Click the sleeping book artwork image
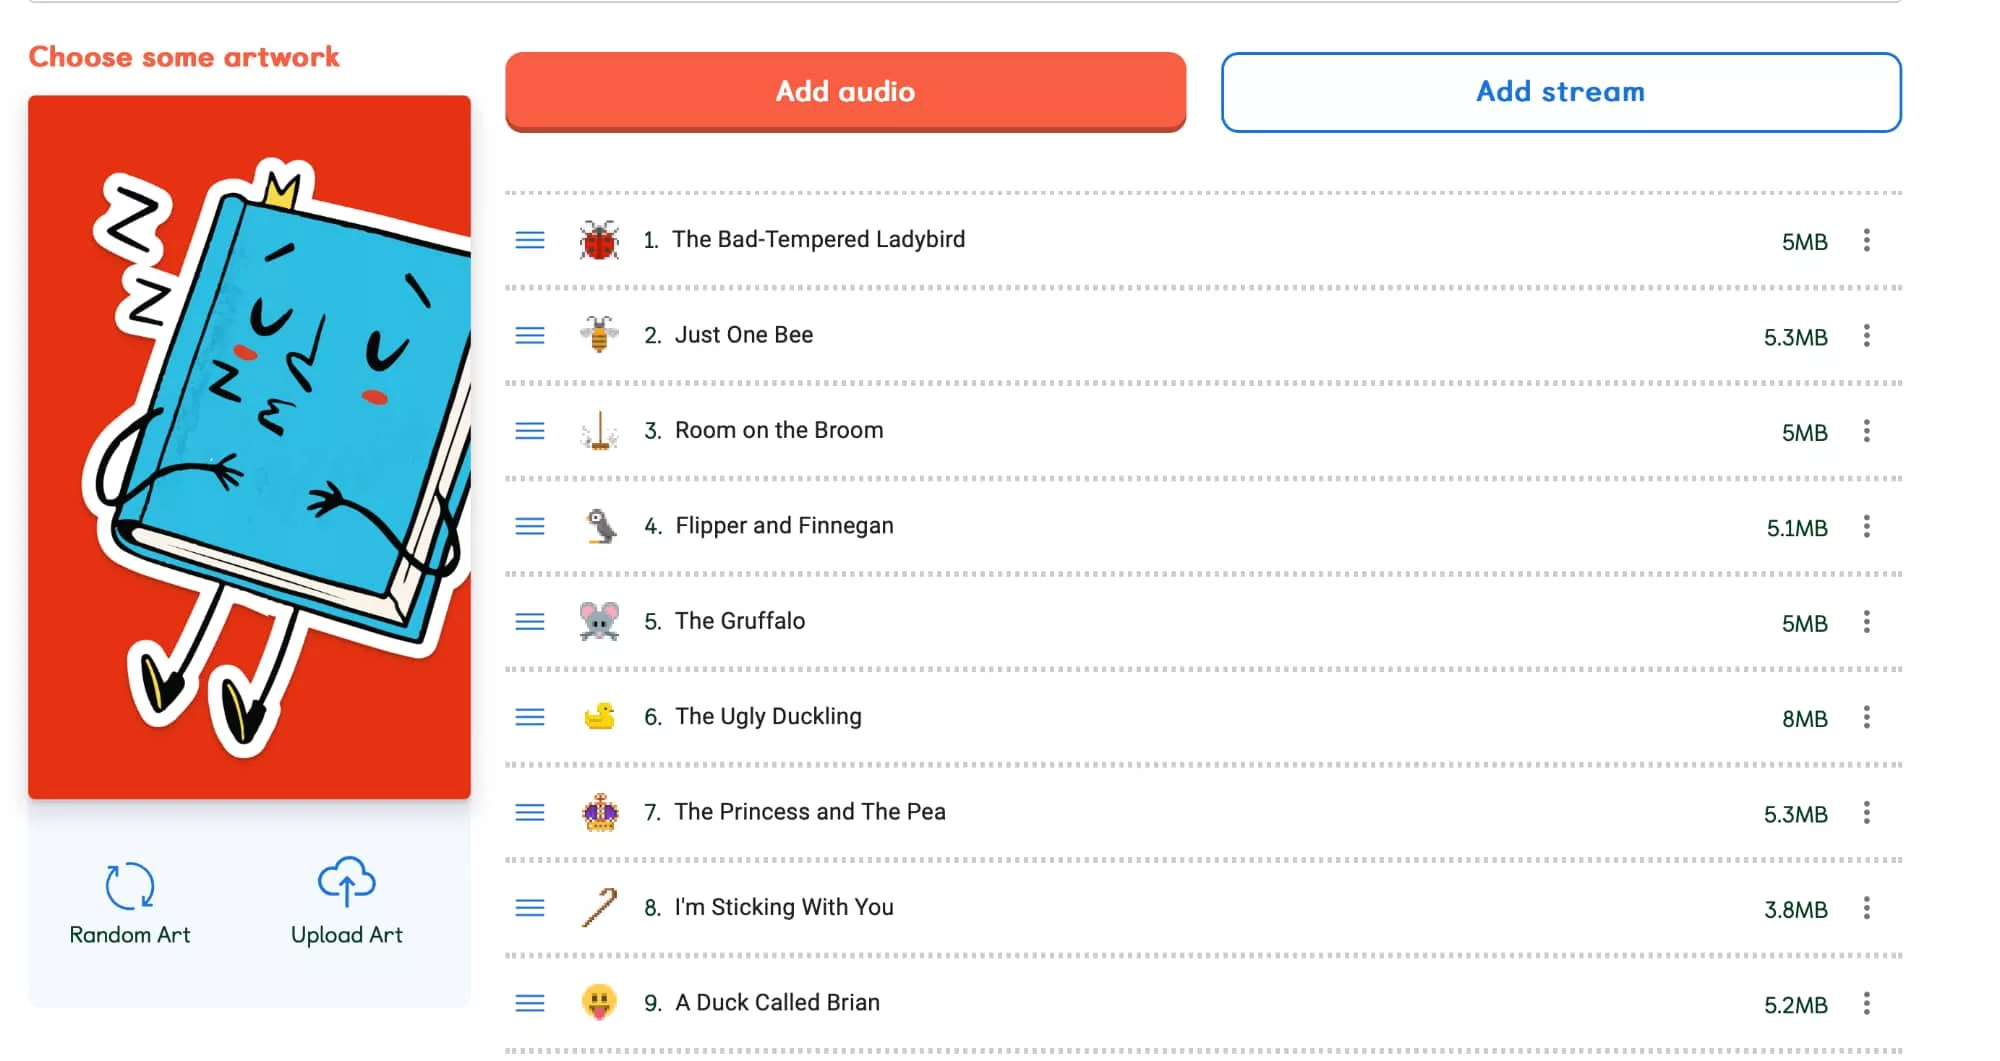This screenshot has height=1061, width=2000. click(x=249, y=447)
